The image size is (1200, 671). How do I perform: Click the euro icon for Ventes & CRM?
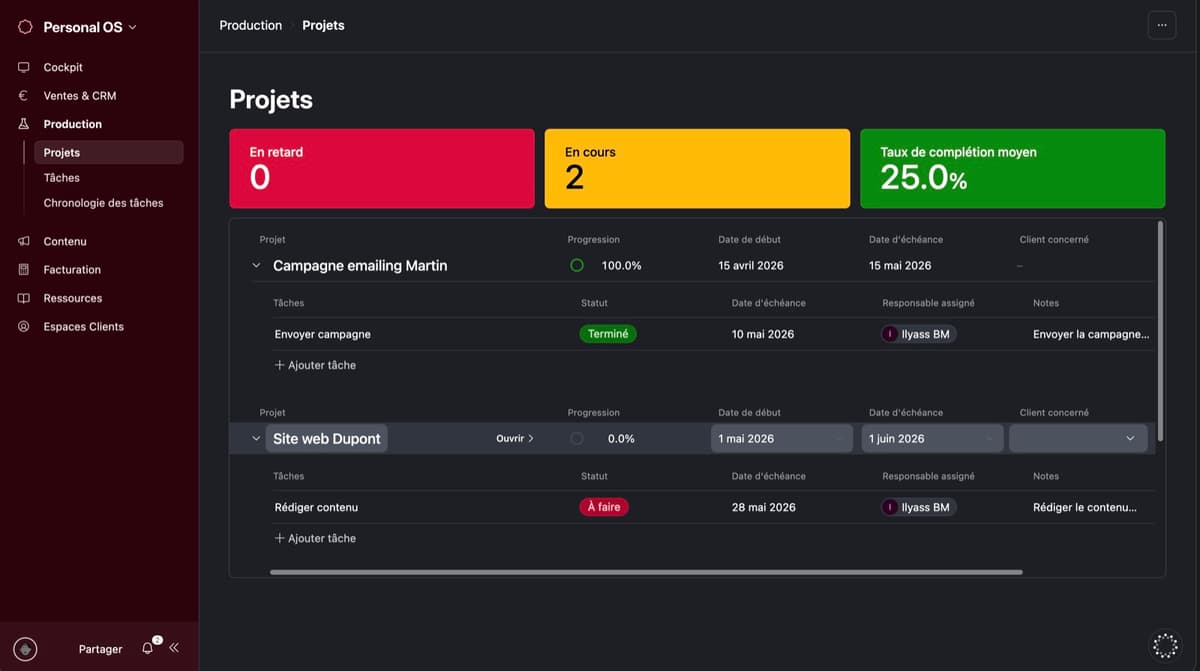point(24,96)
